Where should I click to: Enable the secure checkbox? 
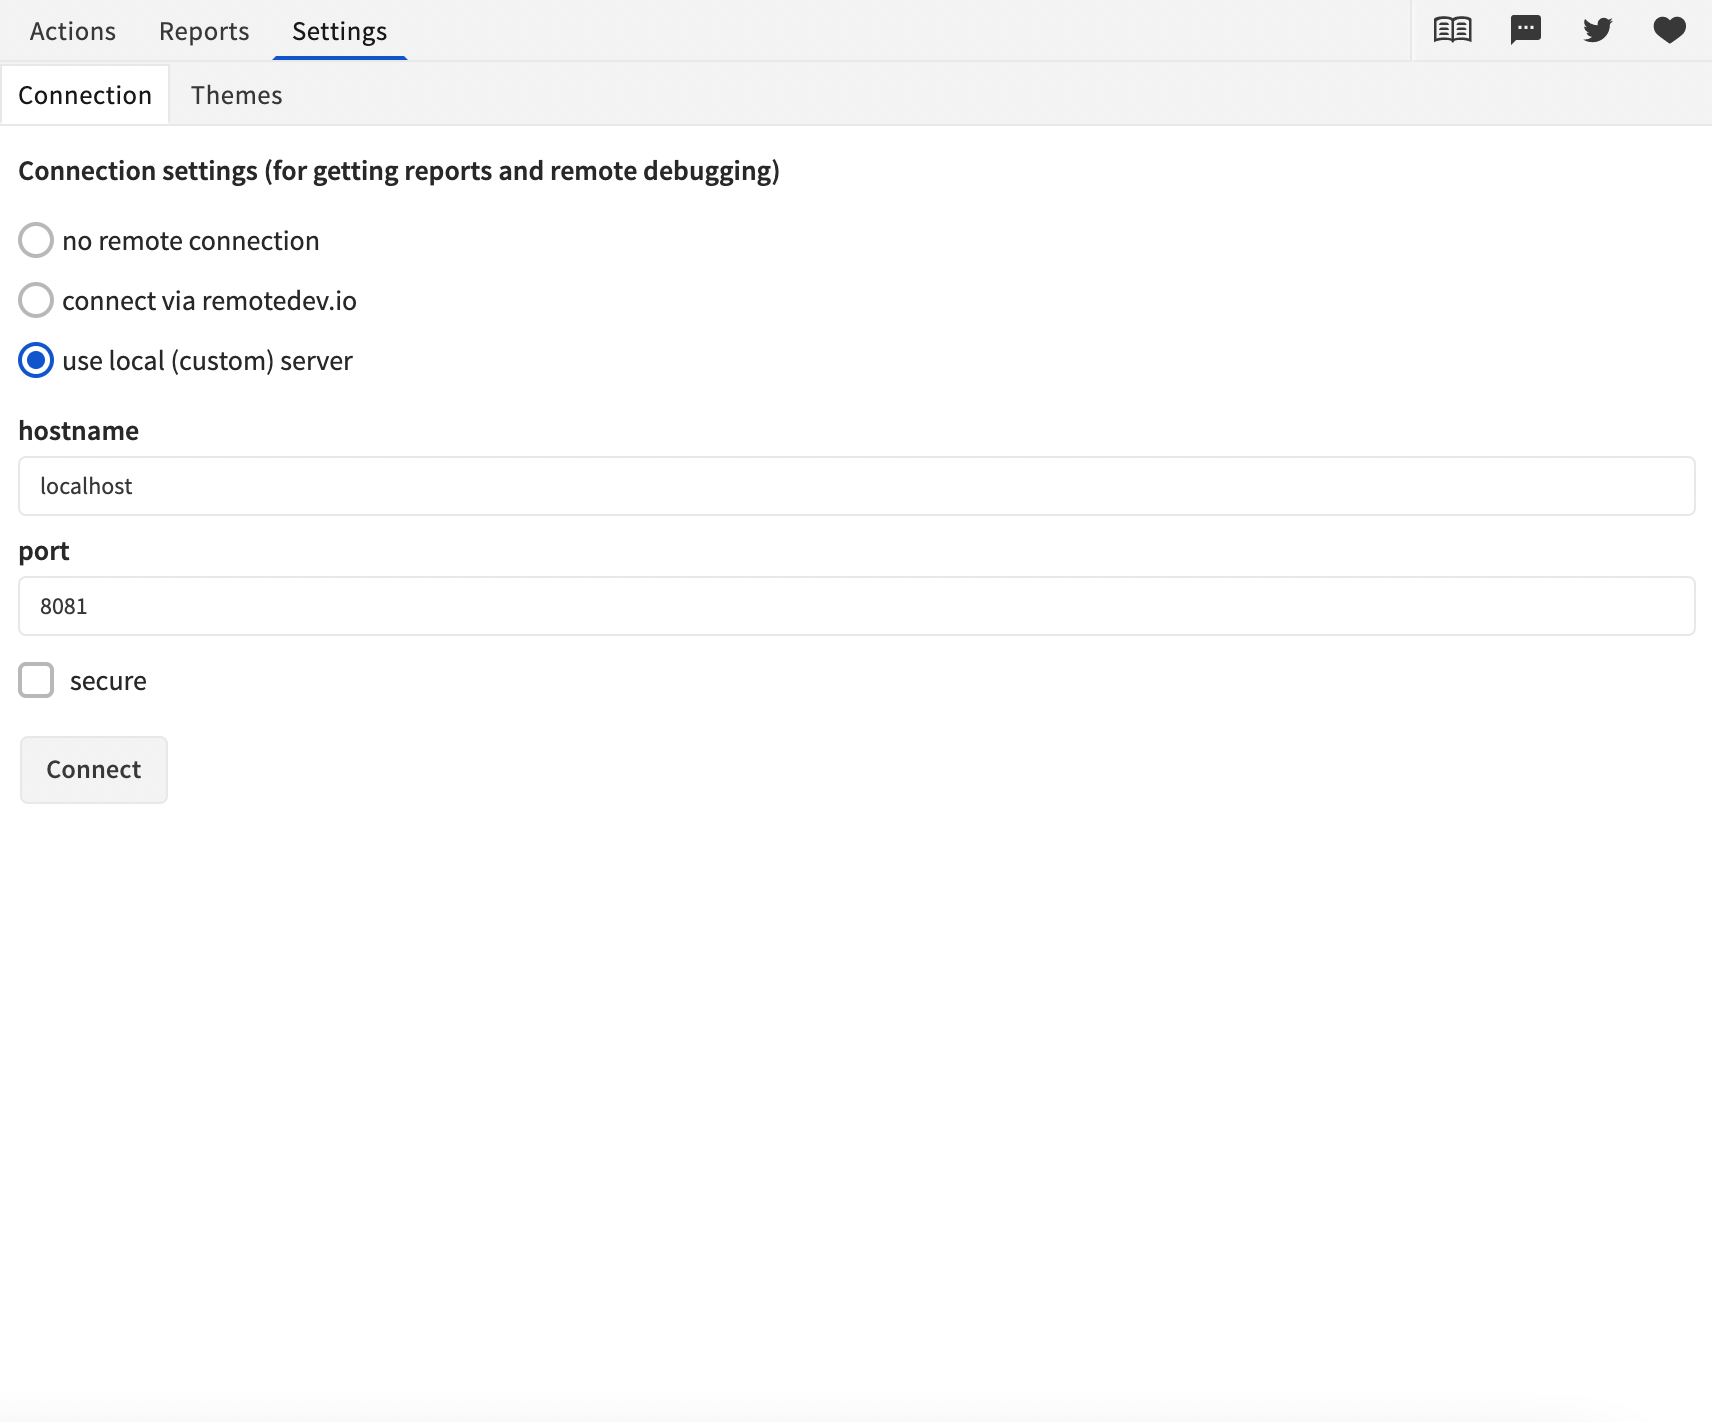coord(35,680)
